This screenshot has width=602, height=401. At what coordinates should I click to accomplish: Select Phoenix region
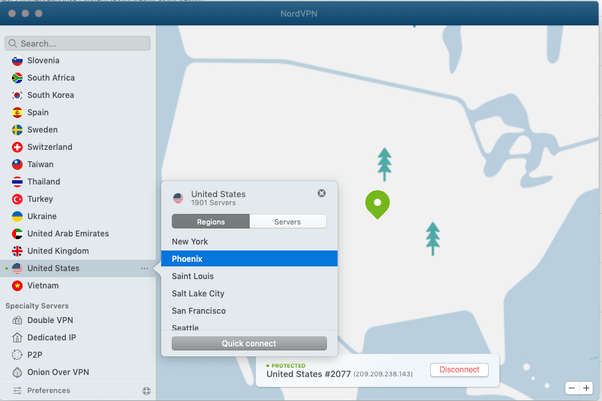(249, 259)
